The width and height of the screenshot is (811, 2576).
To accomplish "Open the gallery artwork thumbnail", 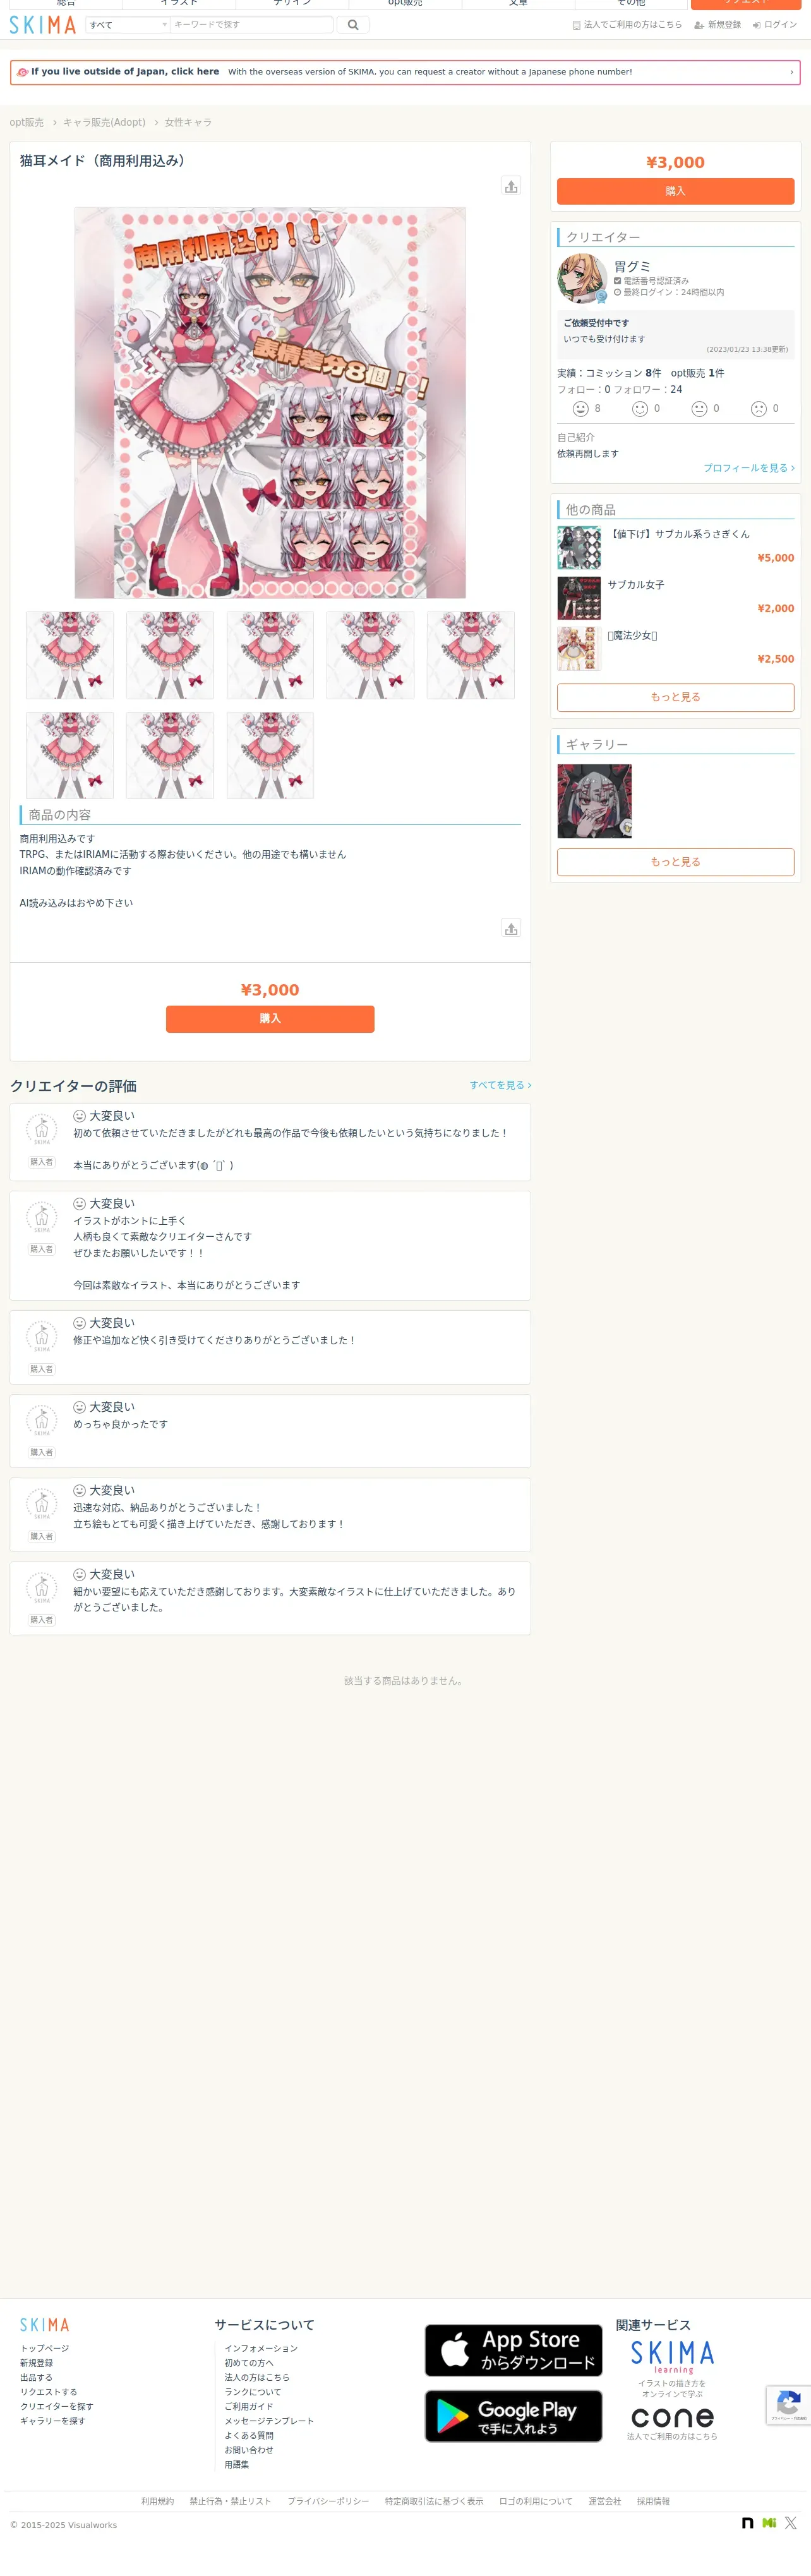I will pos(594,801).
